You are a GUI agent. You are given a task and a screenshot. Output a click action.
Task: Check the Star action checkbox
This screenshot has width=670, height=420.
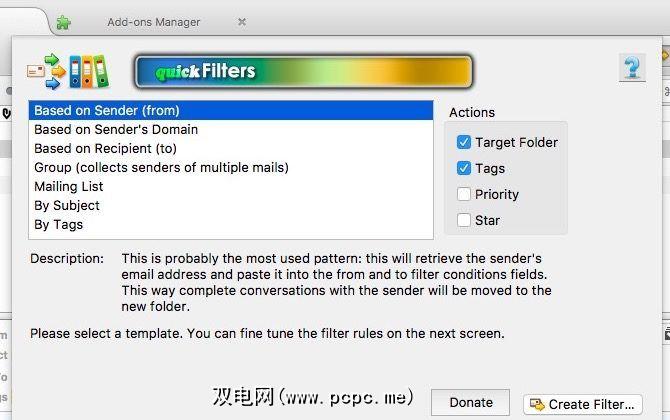464,220
